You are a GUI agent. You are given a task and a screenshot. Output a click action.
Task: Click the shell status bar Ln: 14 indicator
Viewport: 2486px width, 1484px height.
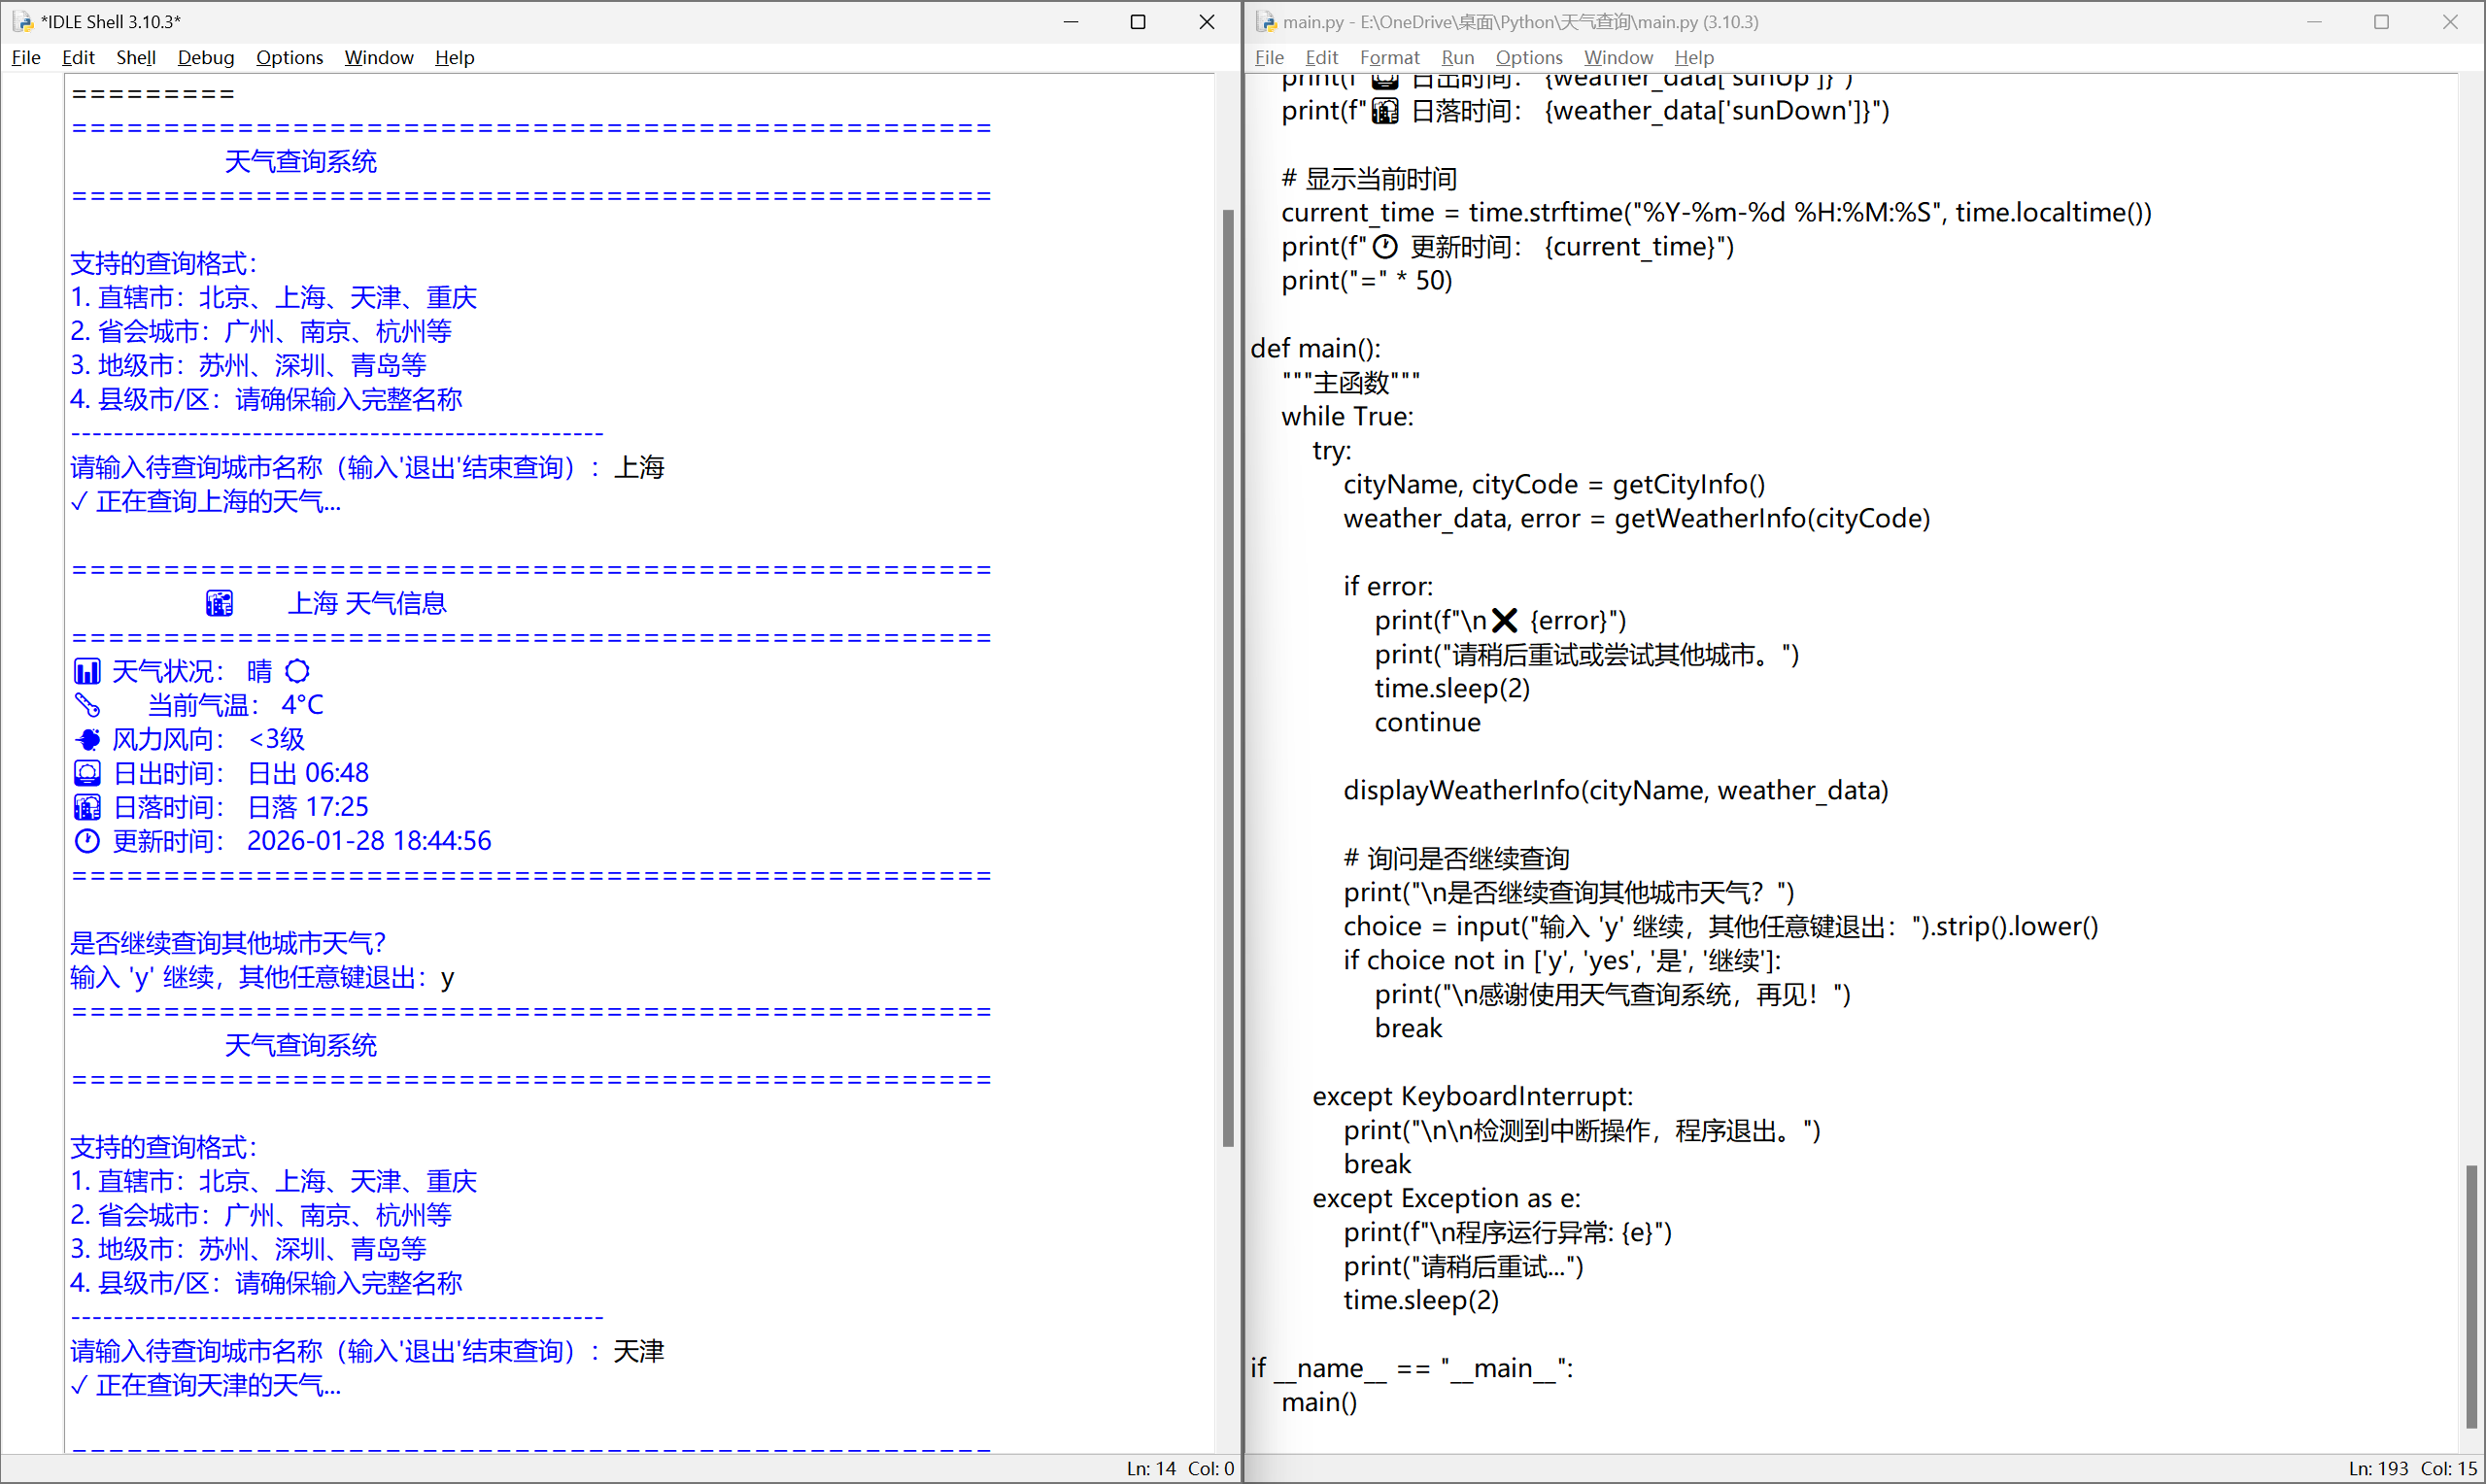click(x=1150, y=1468)
